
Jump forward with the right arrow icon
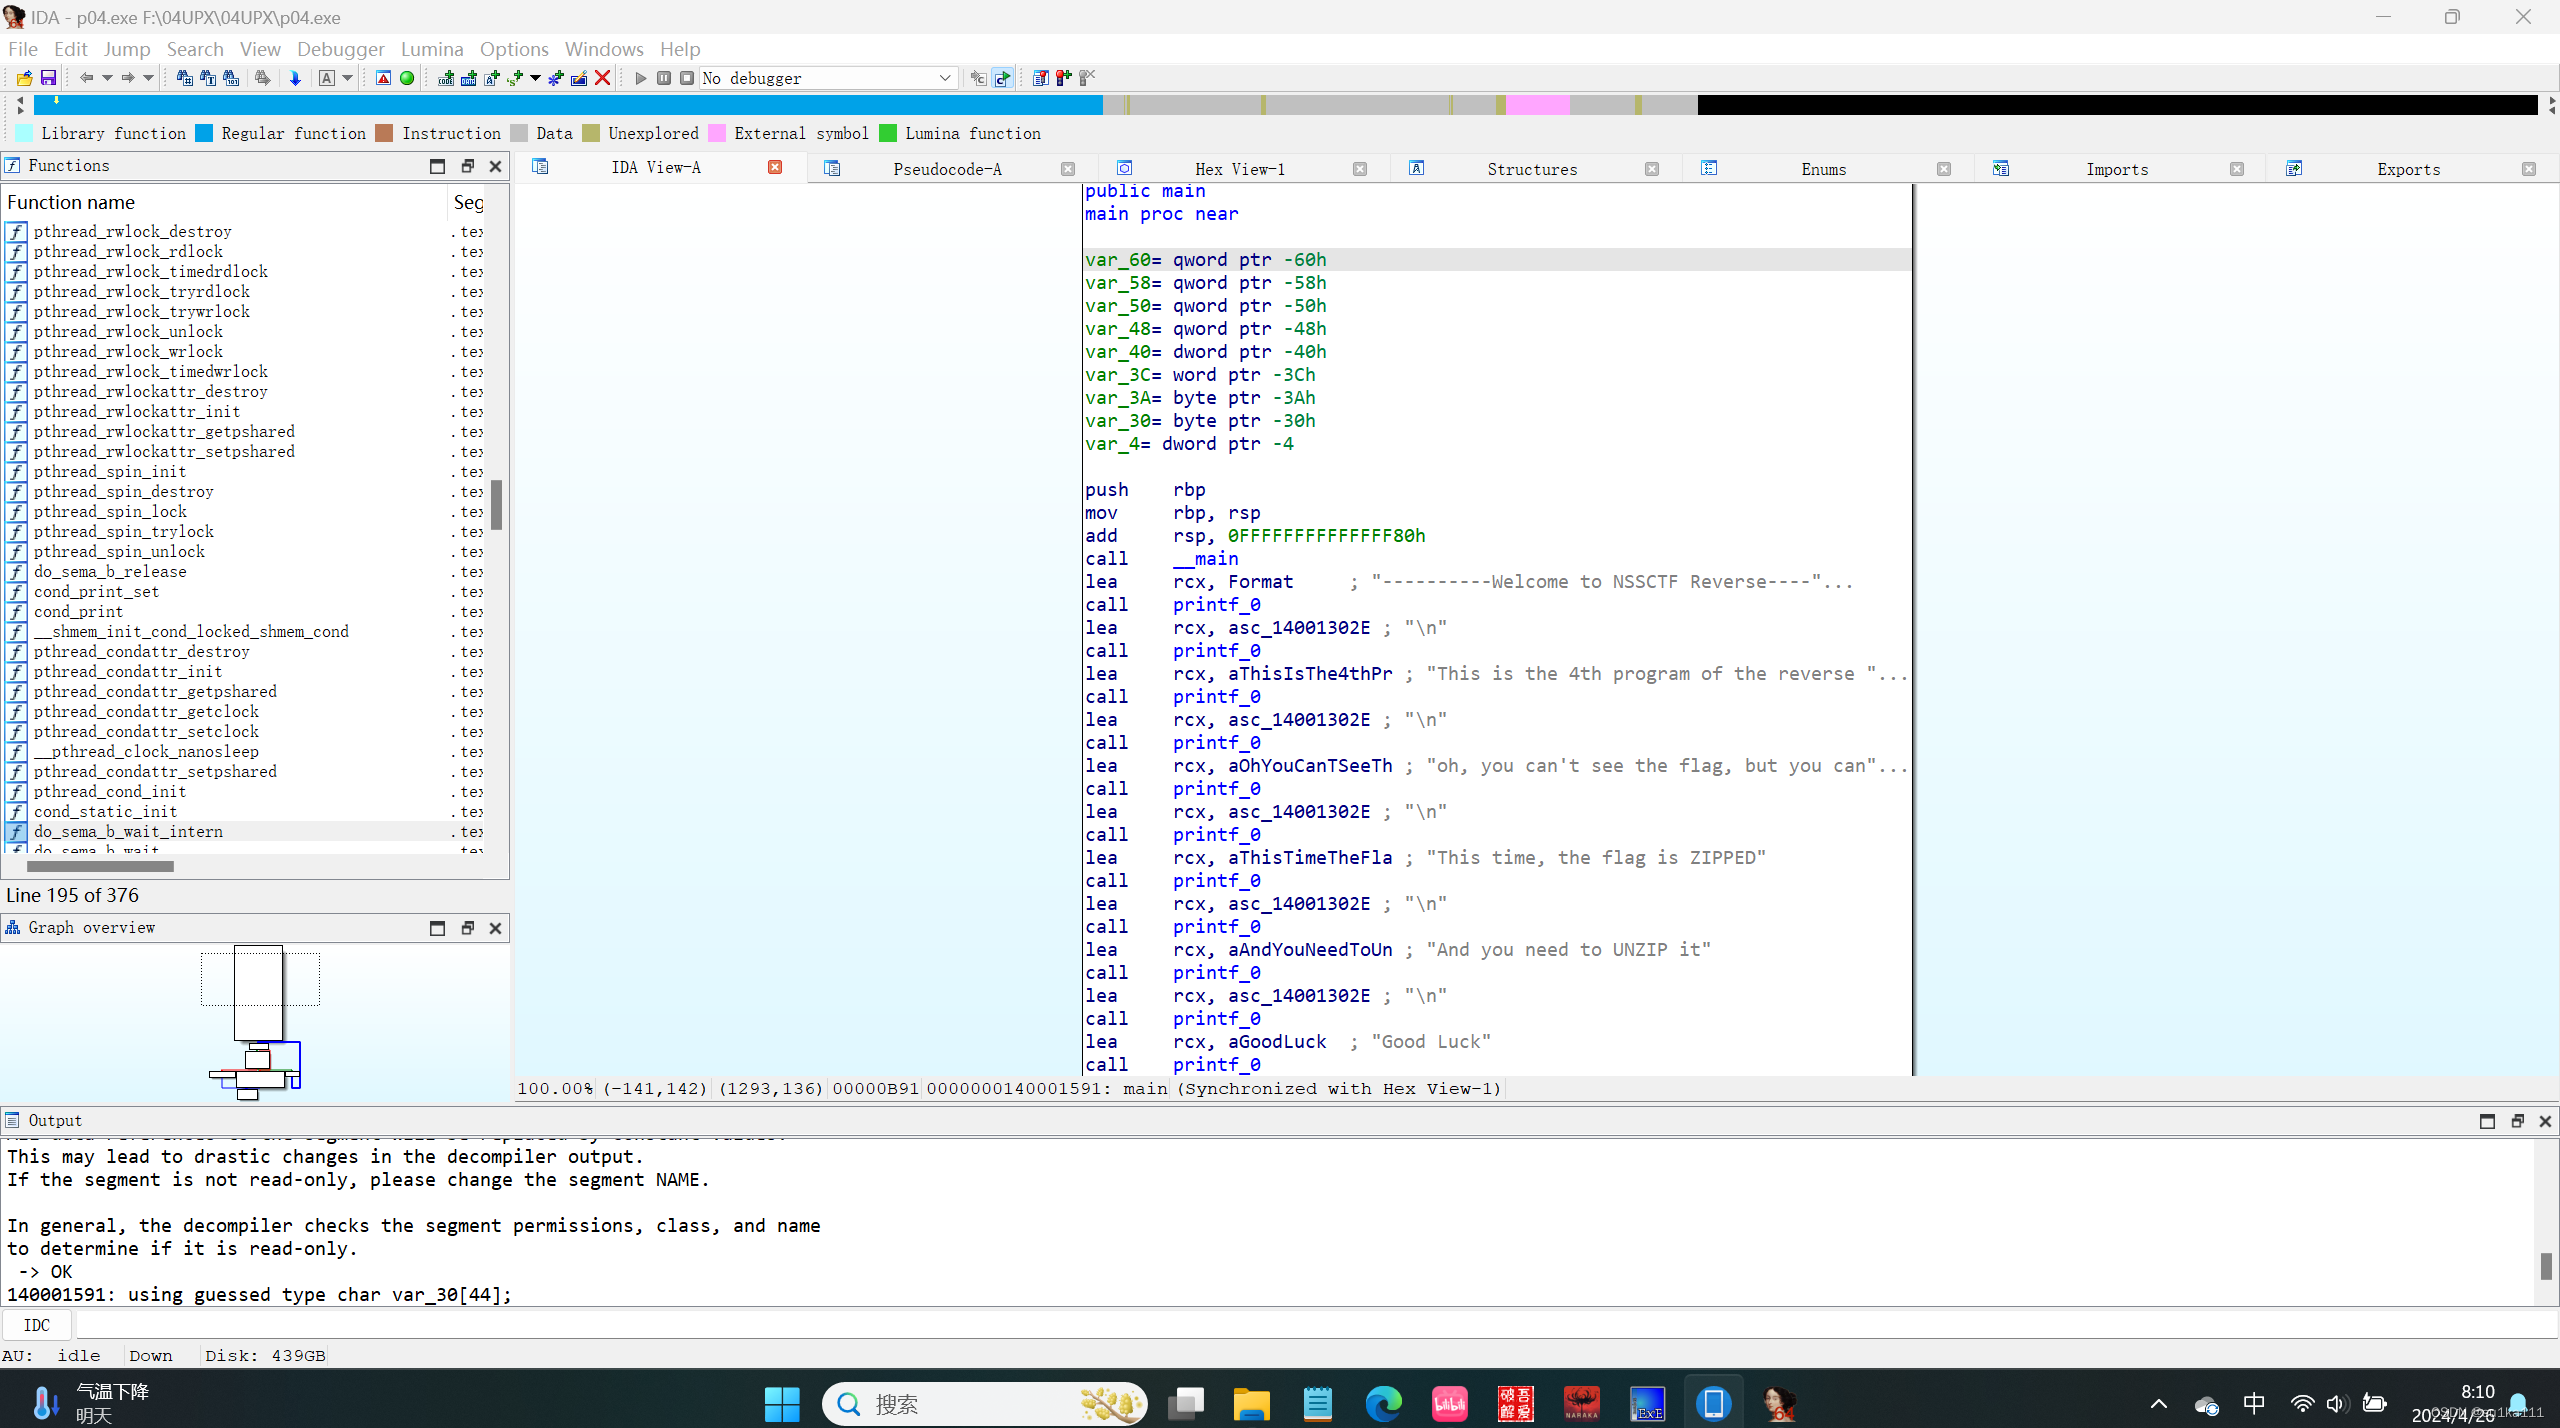[128, 78]
